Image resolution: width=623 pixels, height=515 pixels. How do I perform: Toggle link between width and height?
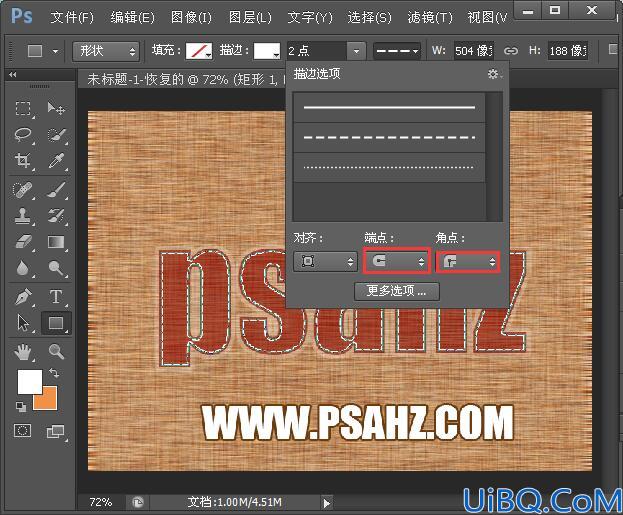[x=511, y=51]
